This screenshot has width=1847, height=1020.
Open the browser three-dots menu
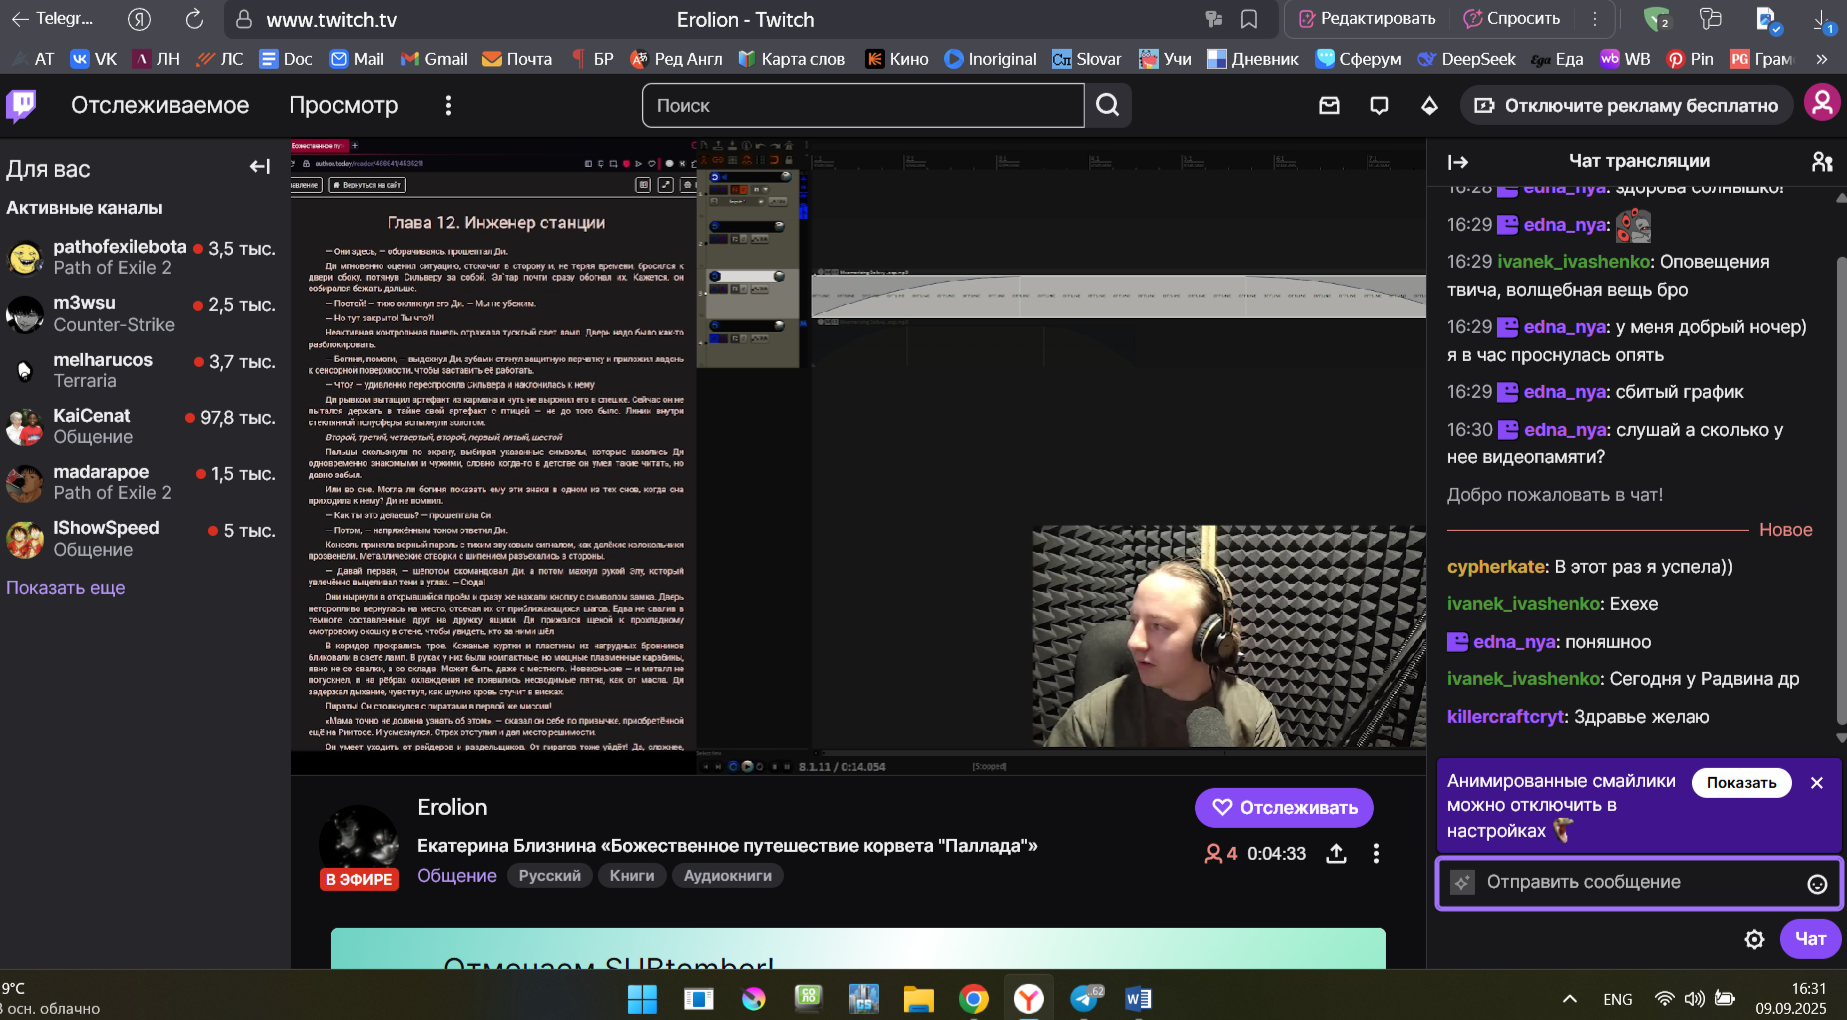click(1595, 19)
